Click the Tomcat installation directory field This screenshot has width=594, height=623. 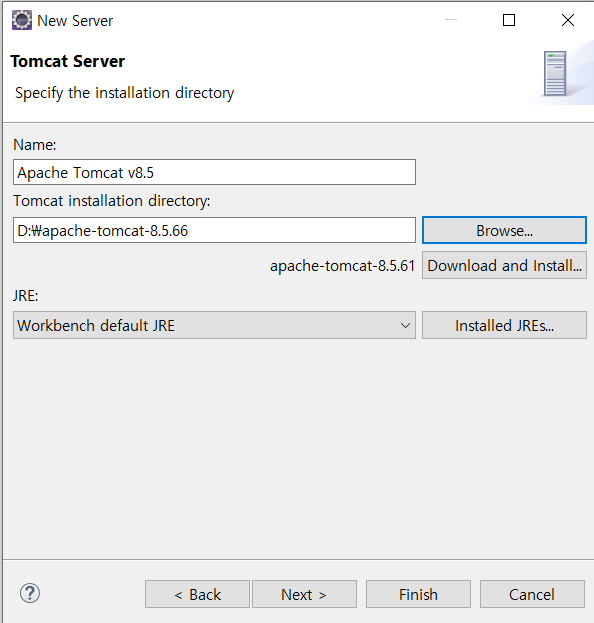[215, 230]
